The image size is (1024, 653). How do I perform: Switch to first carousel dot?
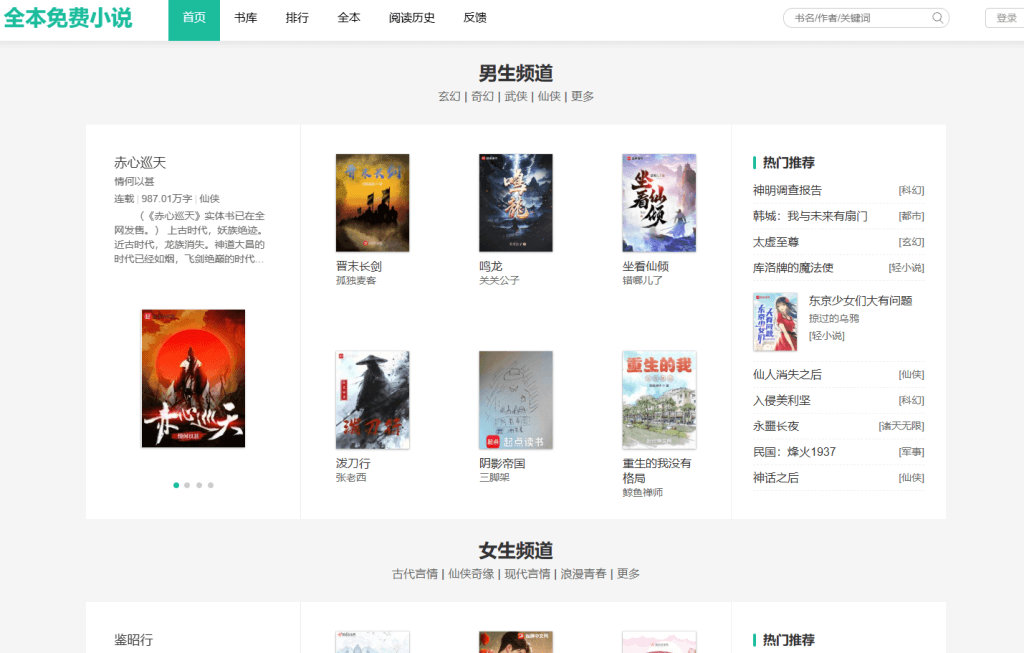(x=177, y=485)
